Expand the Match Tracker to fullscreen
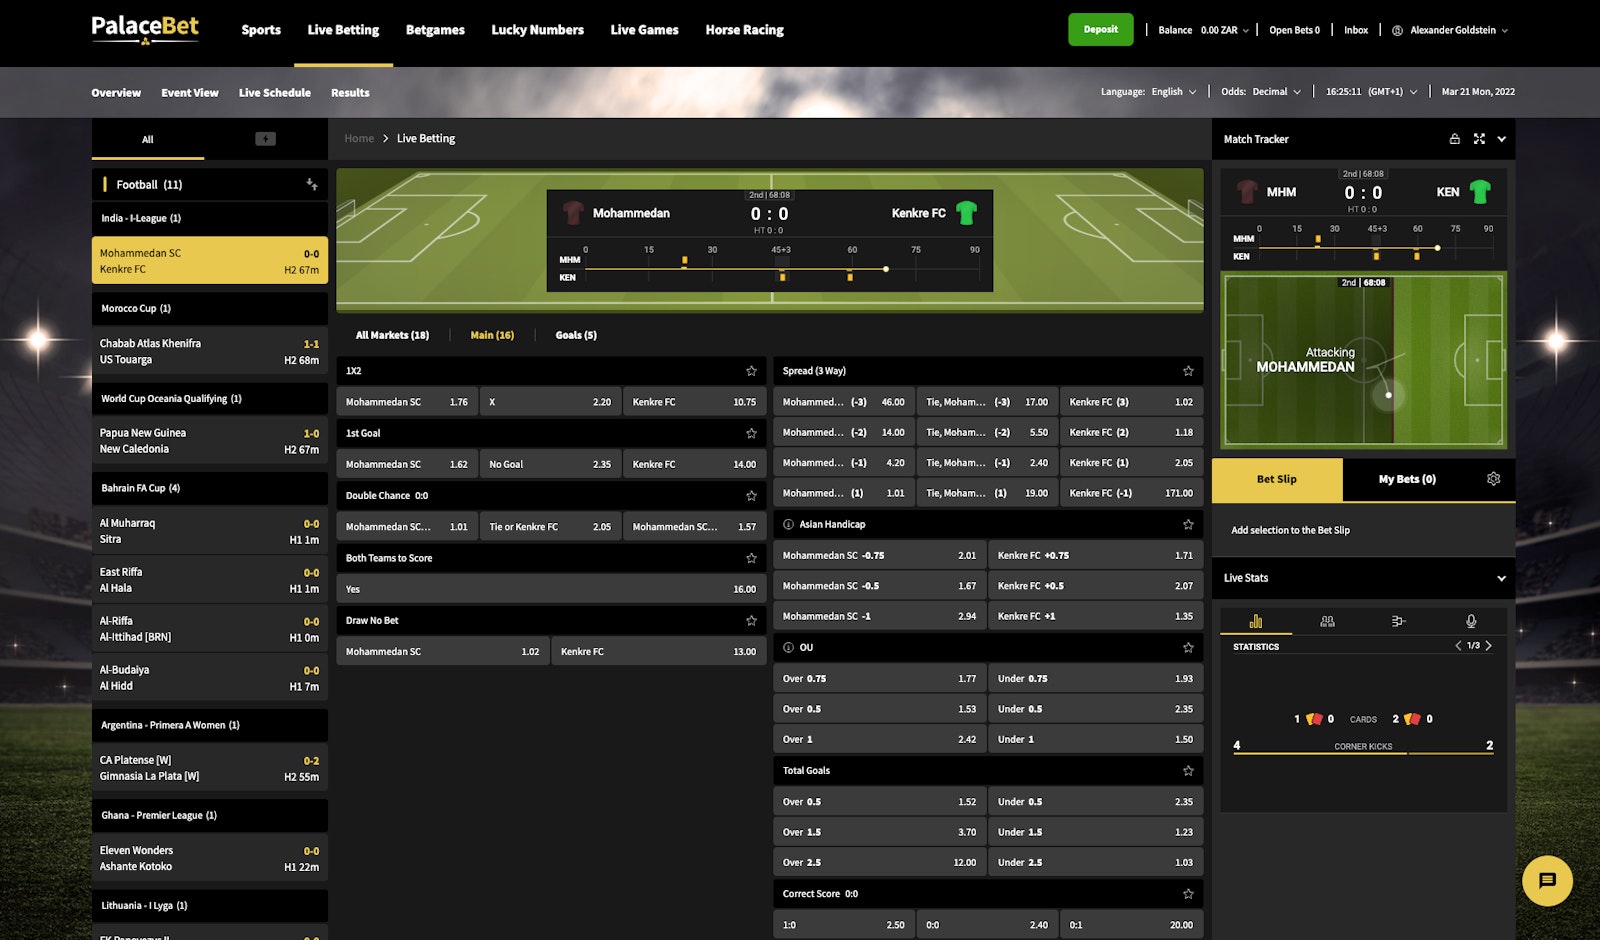This screenshot has height=940, width=1600. coord(1480,139)
